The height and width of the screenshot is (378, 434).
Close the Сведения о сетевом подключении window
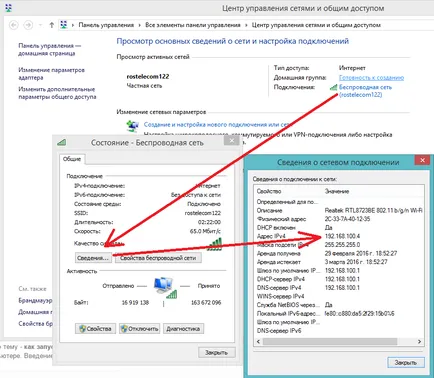tap(422, 160)
